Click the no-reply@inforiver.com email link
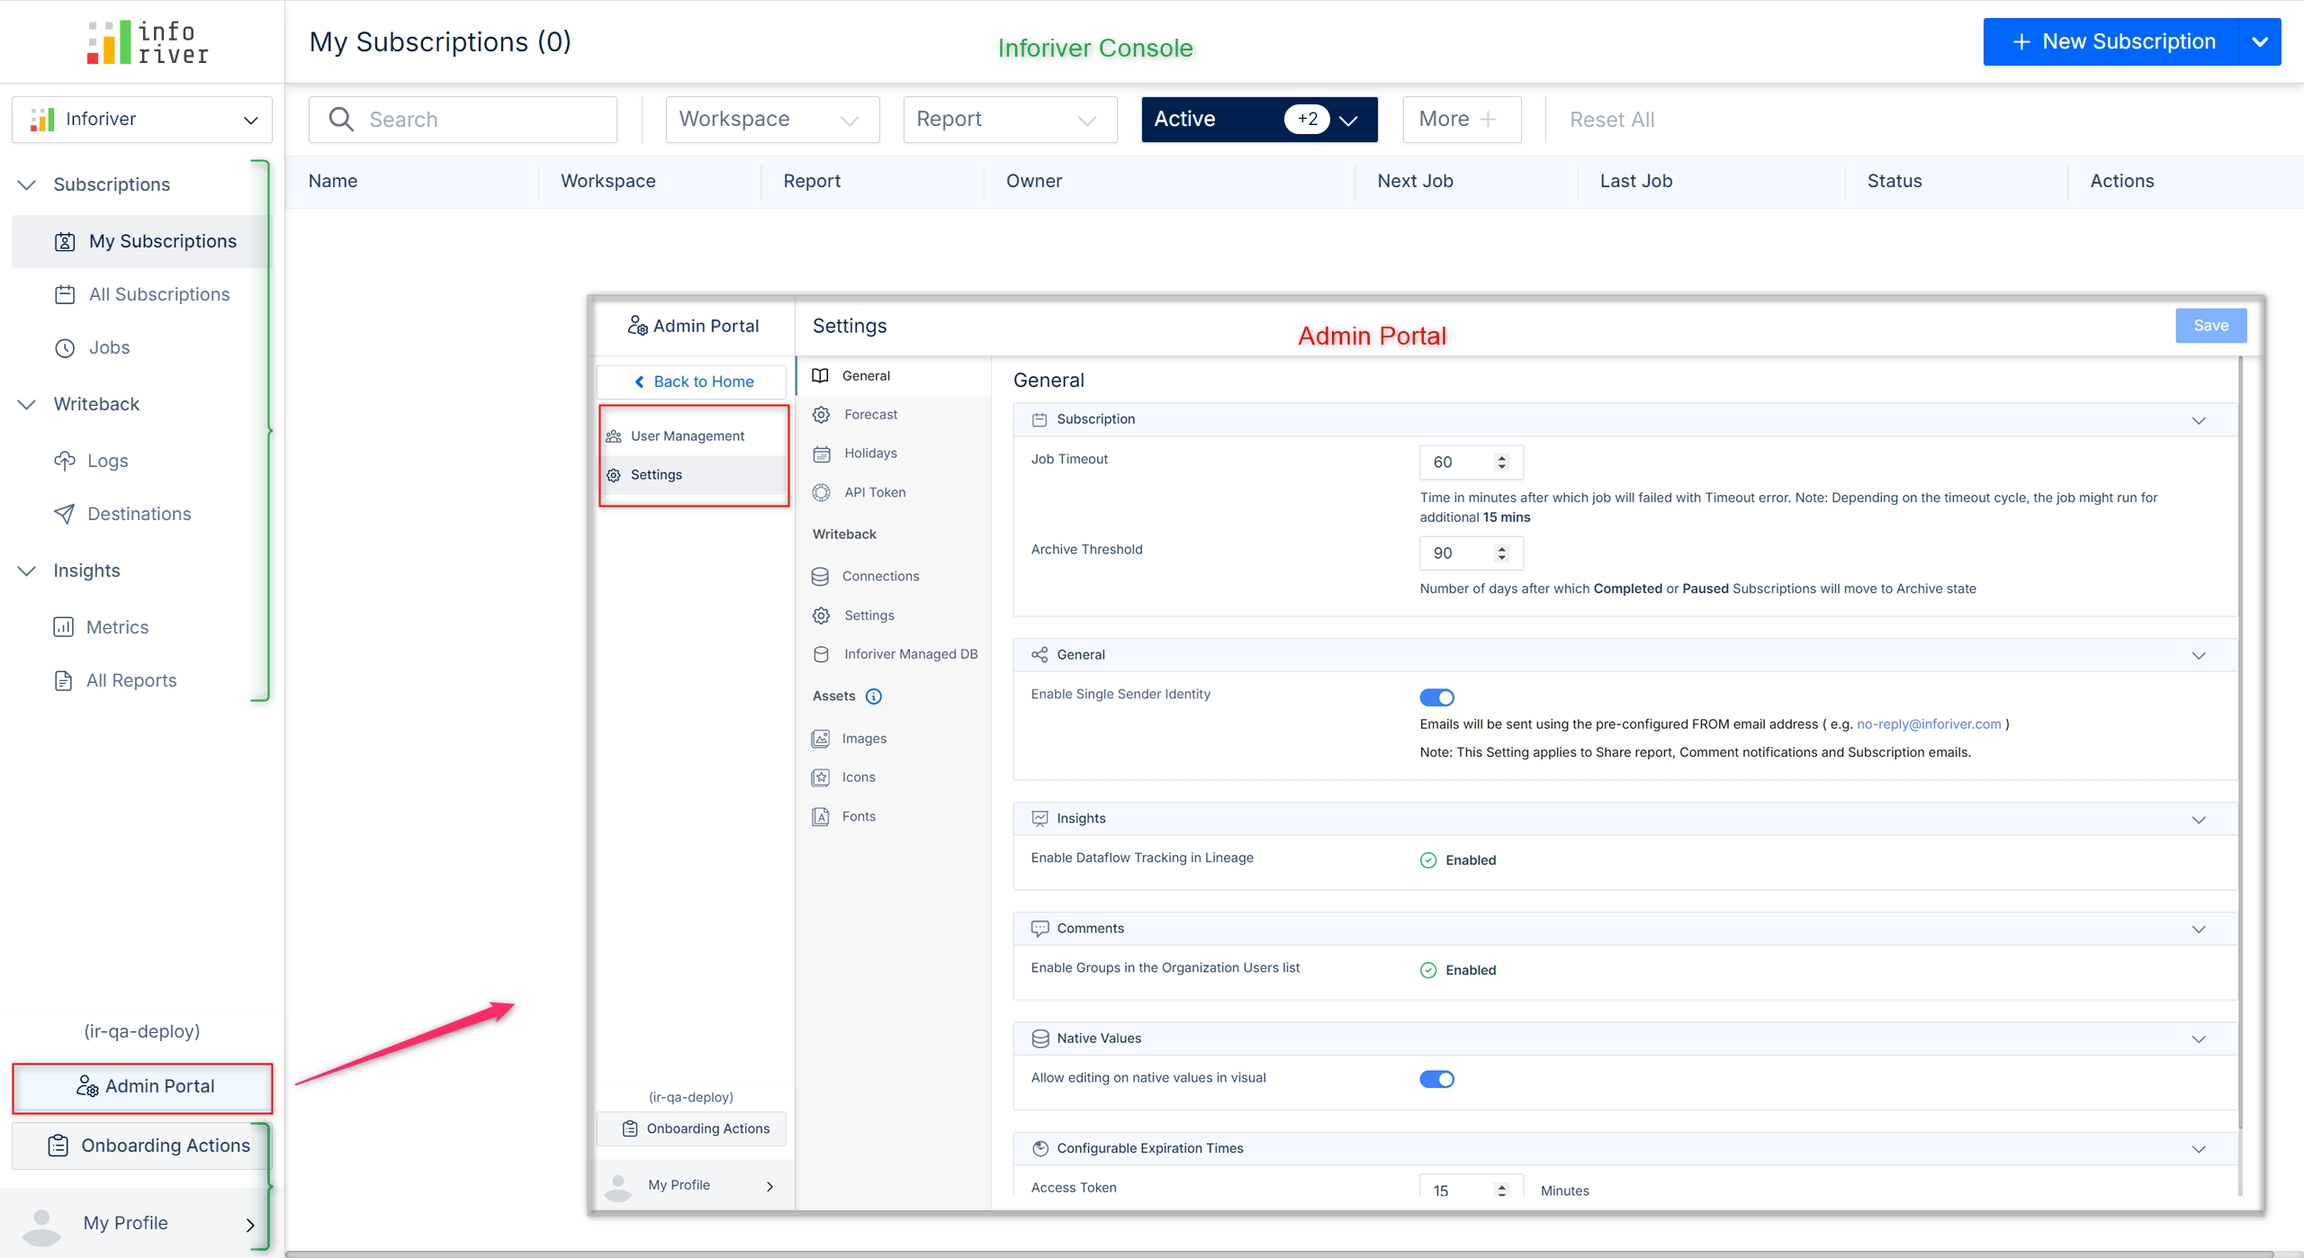The height and width of the screenshot is (1258, 2304). (x=1928, y=724)
